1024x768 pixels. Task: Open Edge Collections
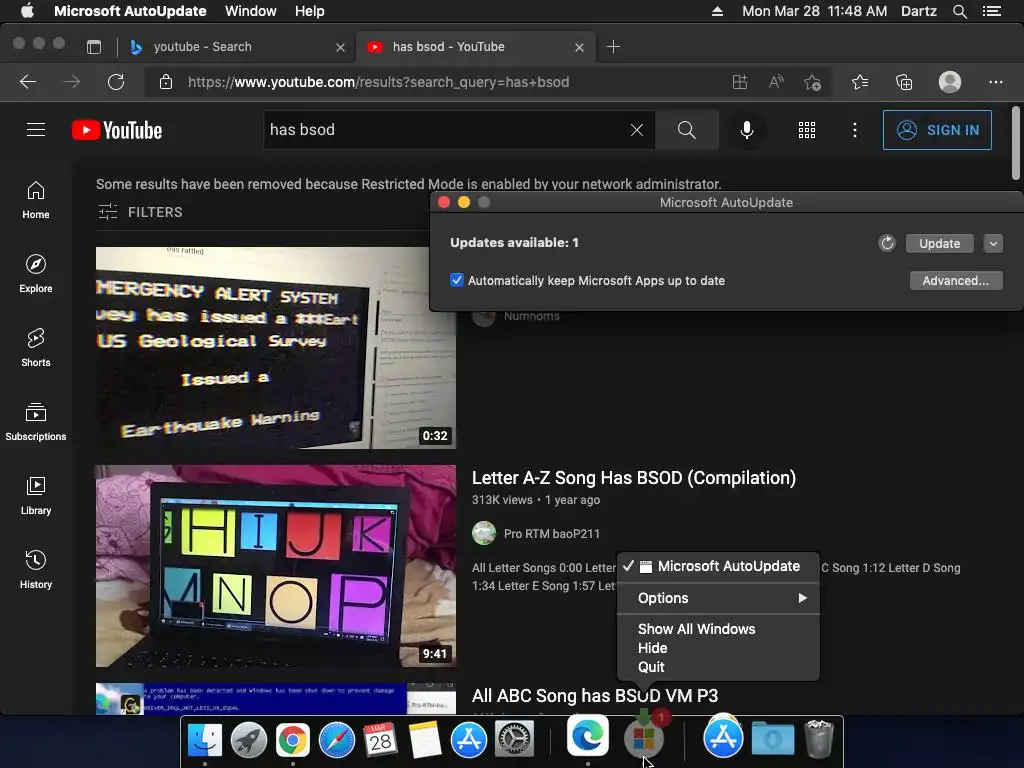[904, 82]
